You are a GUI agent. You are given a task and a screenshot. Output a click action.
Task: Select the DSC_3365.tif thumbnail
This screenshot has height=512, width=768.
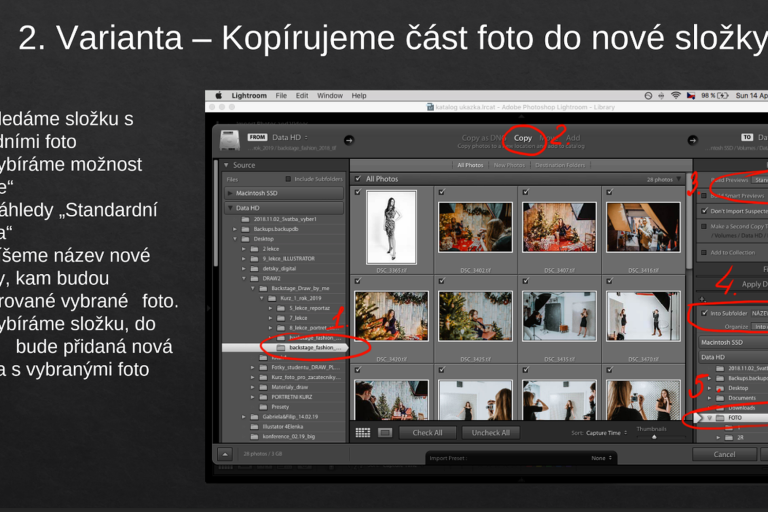391,227
